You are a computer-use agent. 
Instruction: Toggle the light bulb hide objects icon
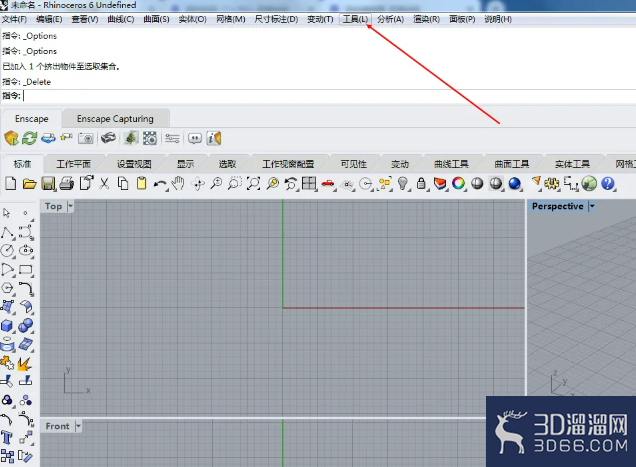click(402, 184)
